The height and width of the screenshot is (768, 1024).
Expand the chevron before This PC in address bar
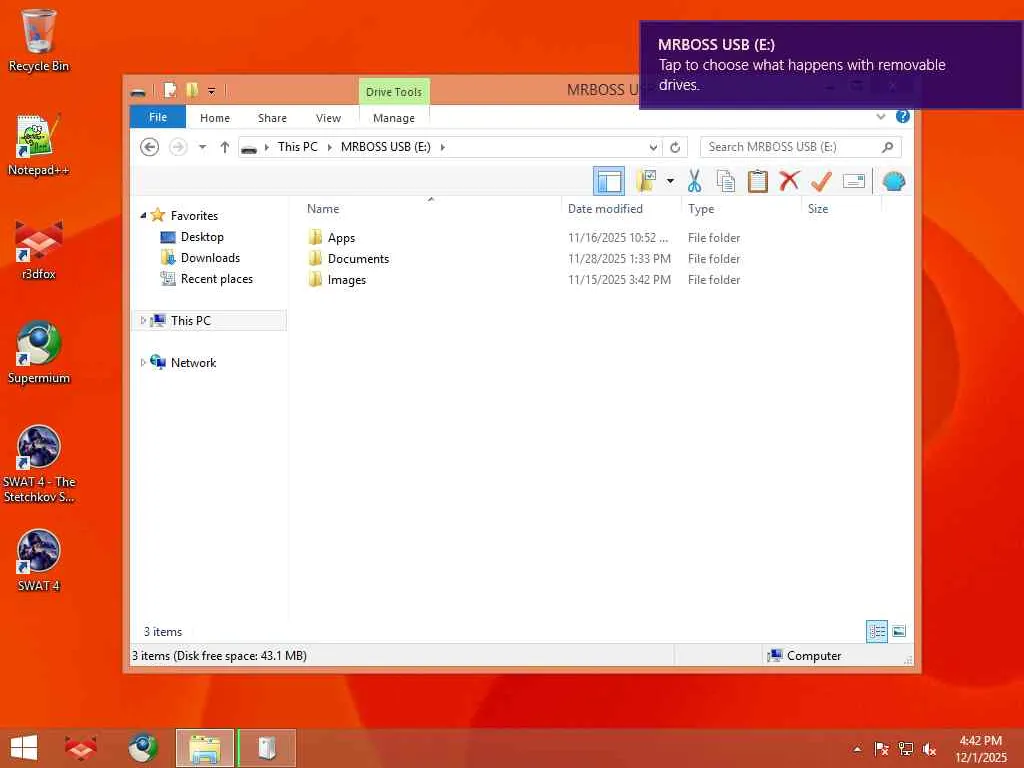266,147
